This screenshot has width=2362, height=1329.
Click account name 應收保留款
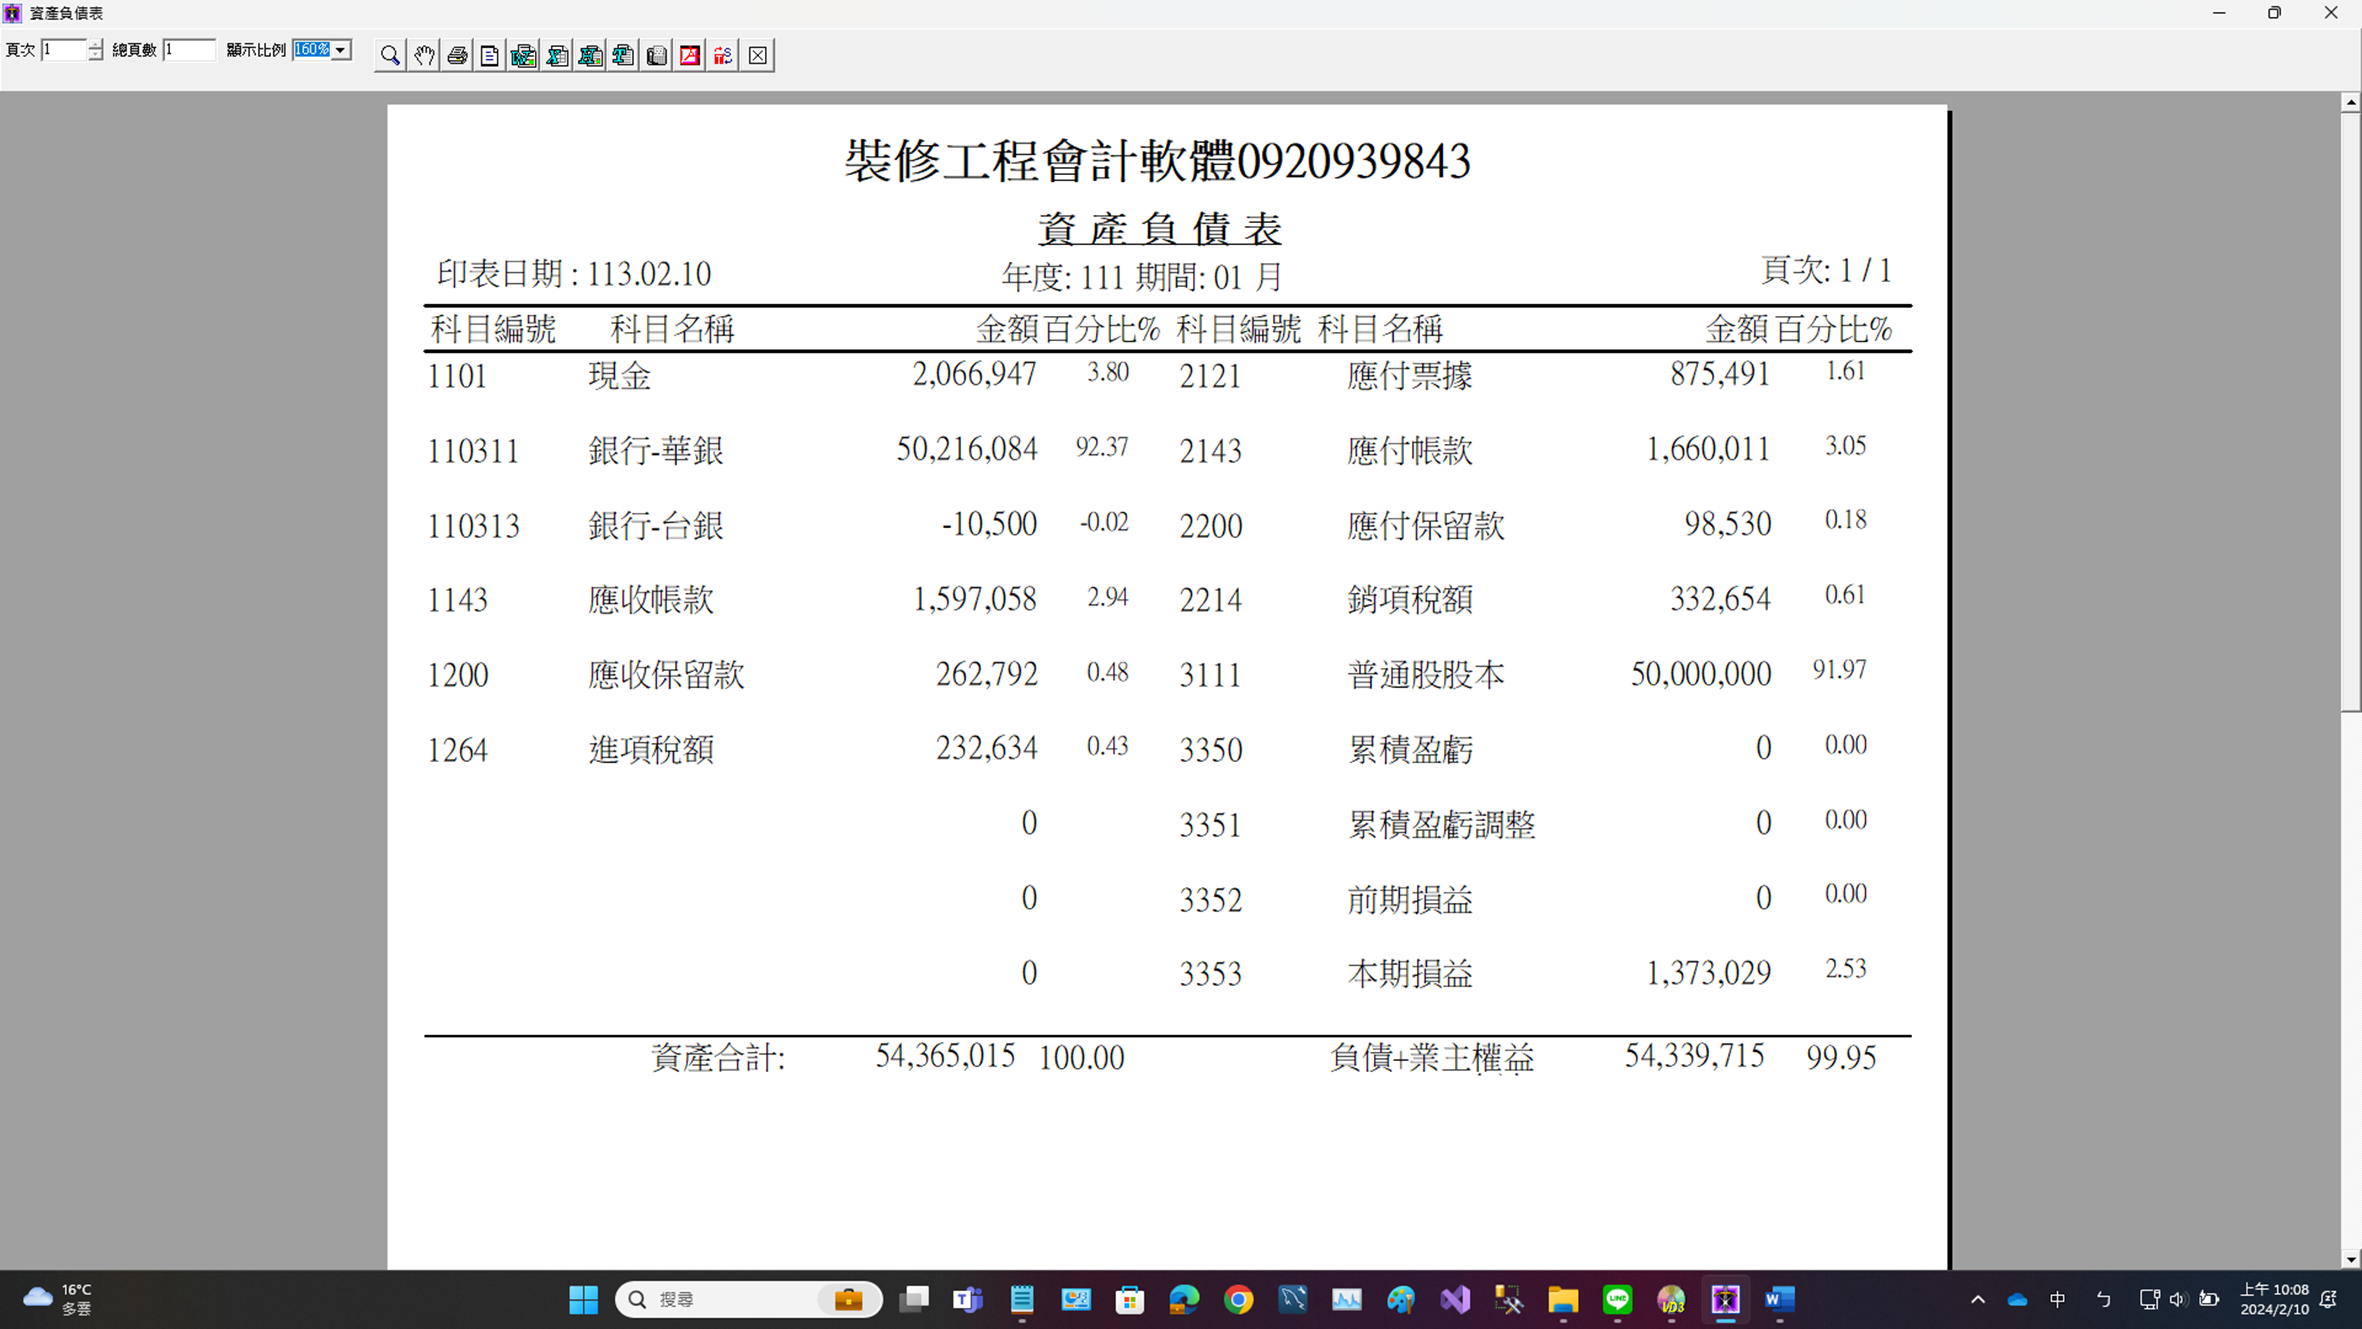click(x=666, y=674)
